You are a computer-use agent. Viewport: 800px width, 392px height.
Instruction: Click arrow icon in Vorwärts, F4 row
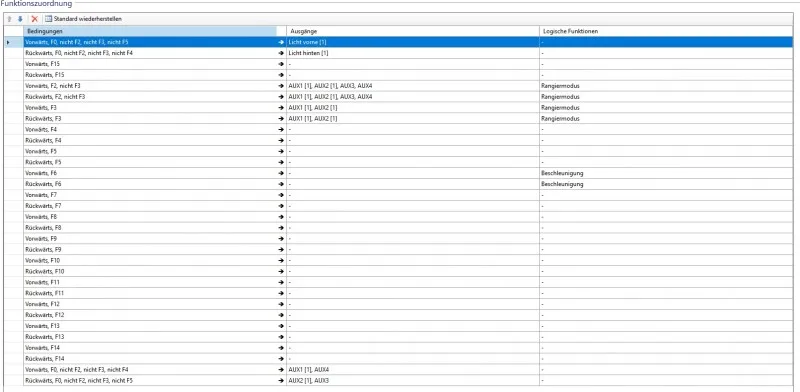pos(281,130)
